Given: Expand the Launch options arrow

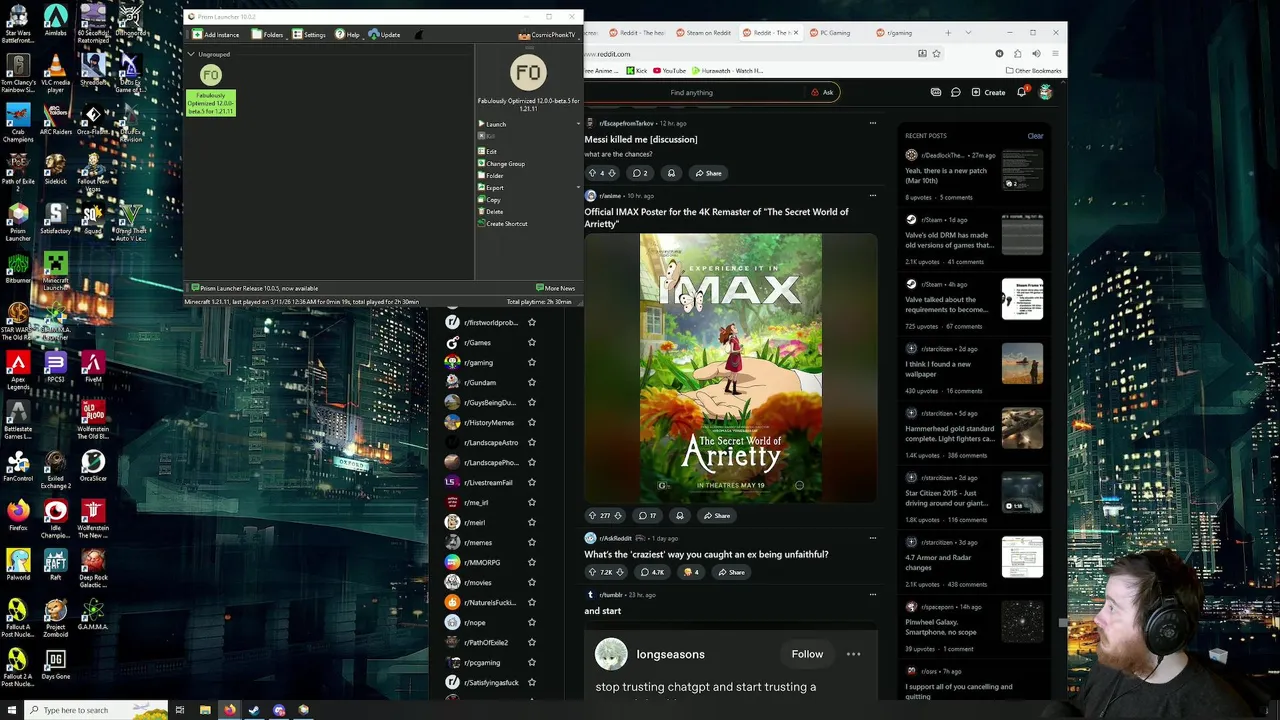Looking at the screenshot, I should [578, 124].
